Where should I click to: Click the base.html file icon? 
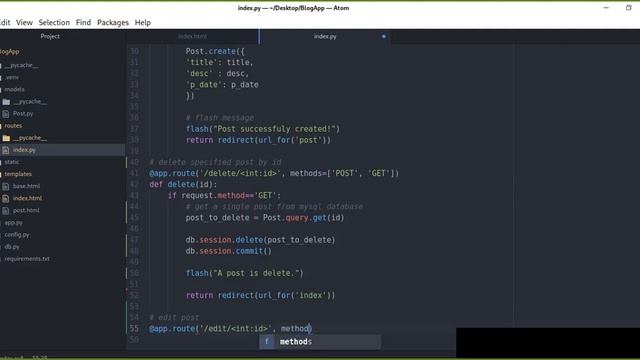6,186
